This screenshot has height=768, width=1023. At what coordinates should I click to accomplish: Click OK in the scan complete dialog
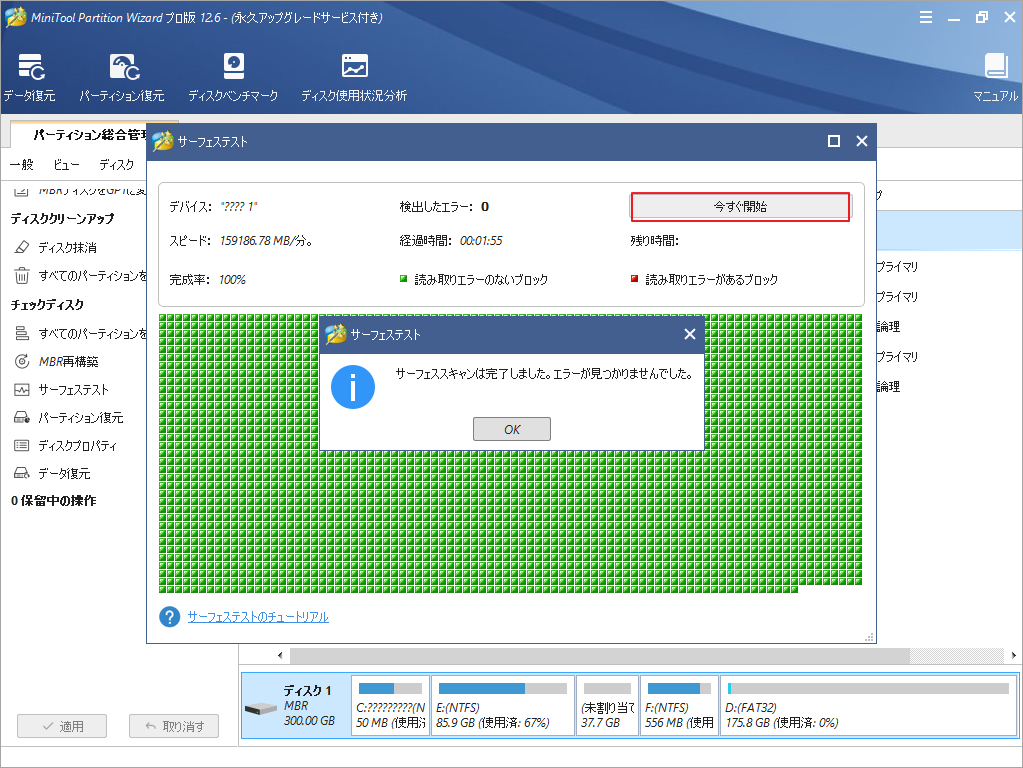tap(512, 429)
